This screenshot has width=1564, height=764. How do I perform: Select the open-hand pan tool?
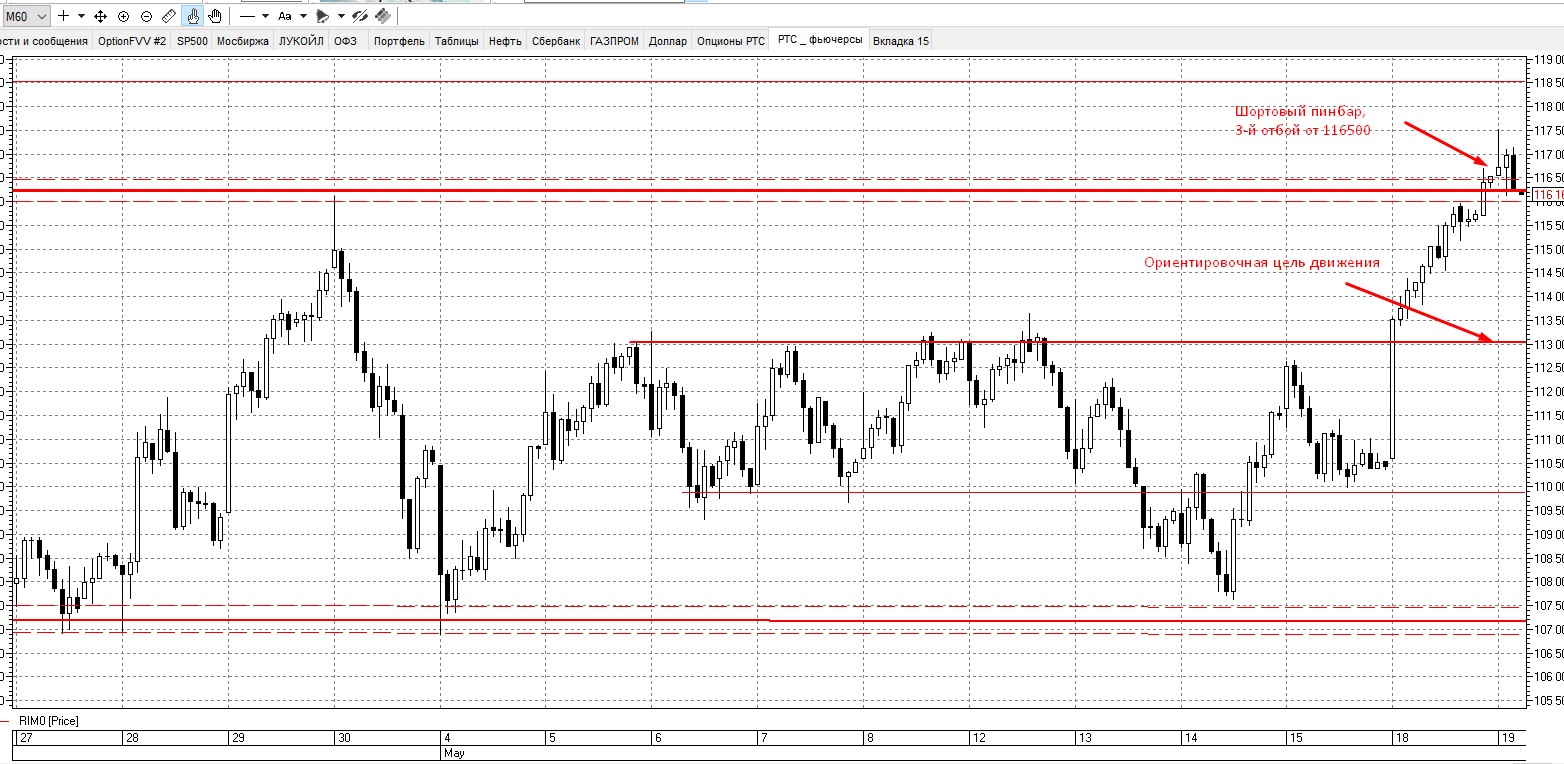(x=215, y=16)
